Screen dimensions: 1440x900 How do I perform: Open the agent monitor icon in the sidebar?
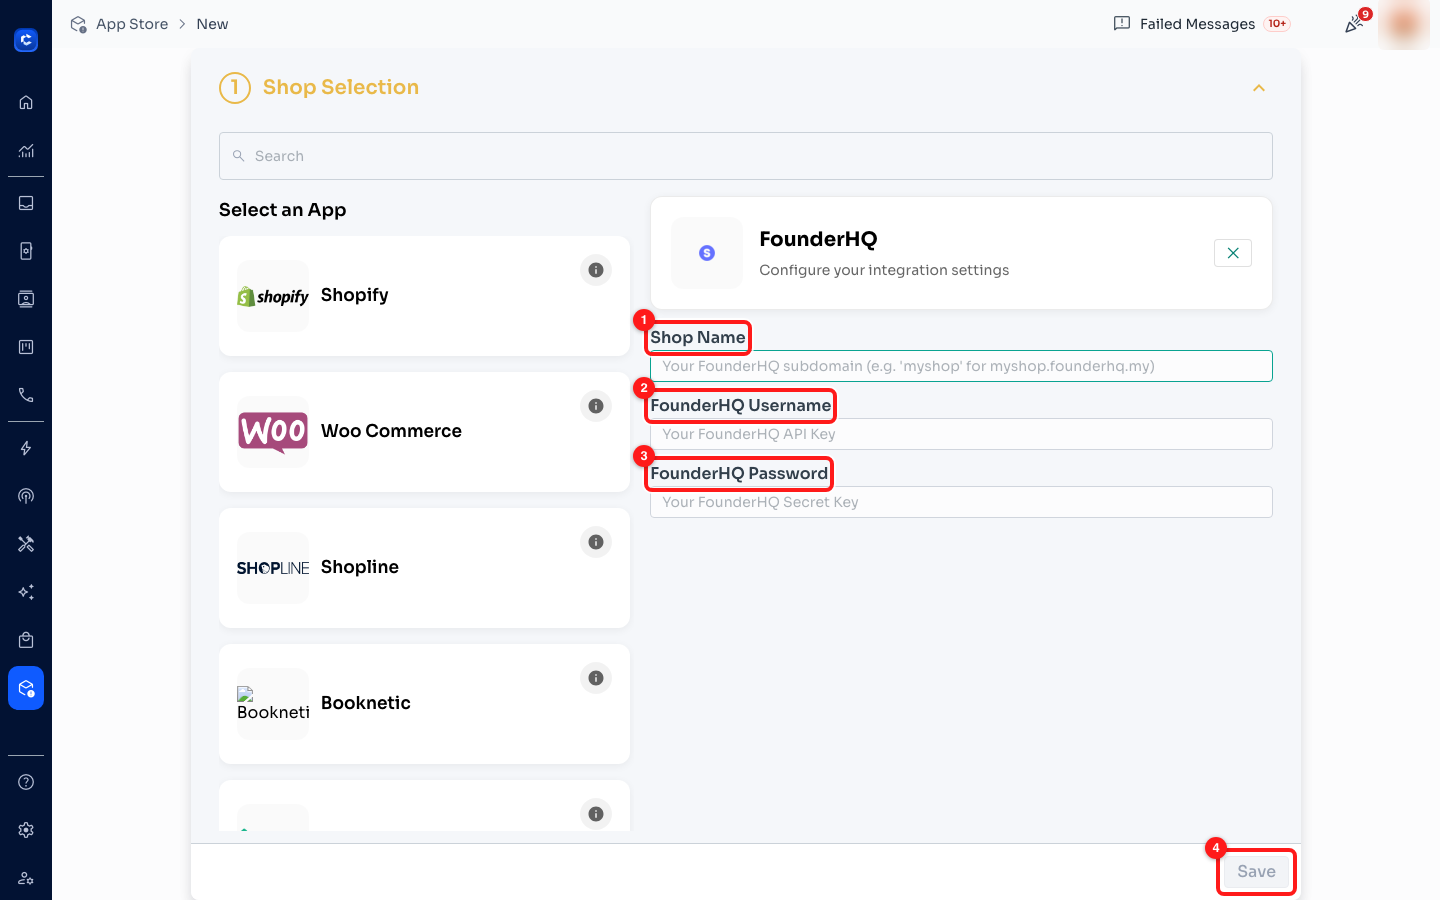coord(26,299)
